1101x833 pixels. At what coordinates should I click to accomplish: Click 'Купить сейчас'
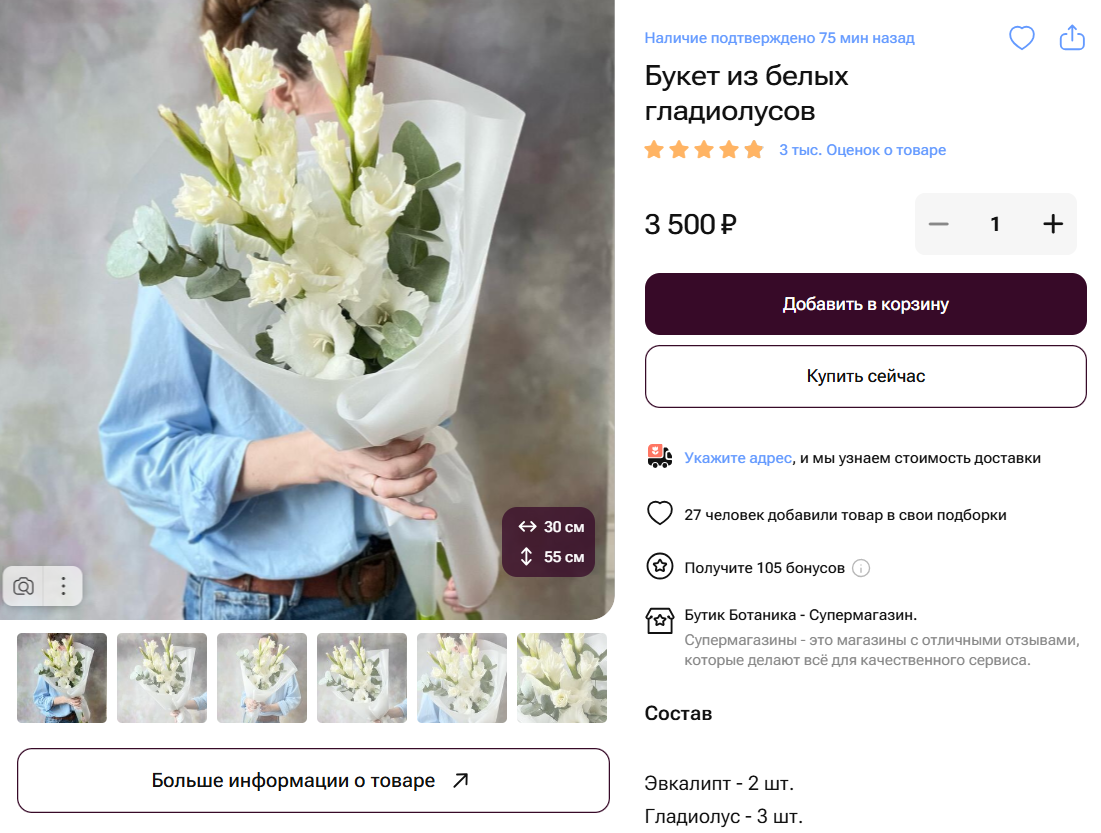point(866,376)
